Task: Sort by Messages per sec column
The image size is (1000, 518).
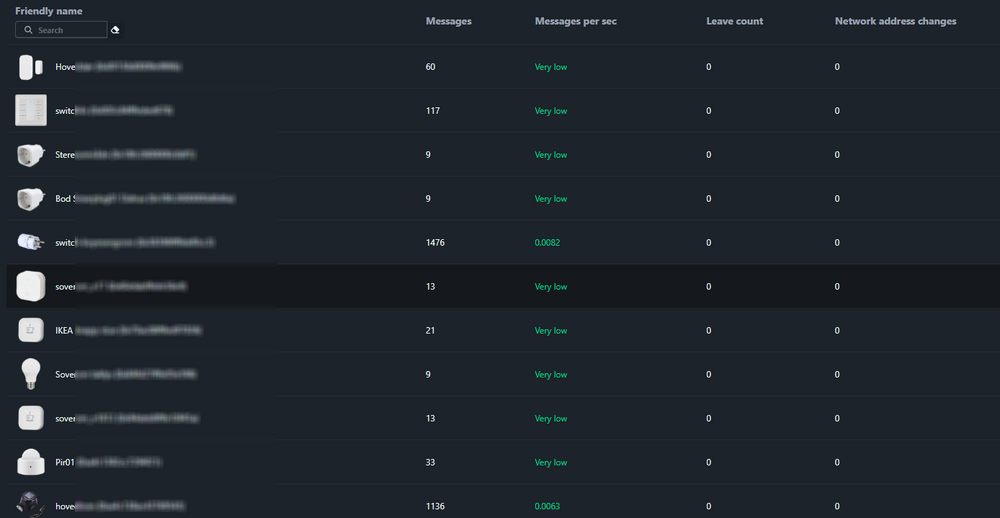Action: click(x=575, y=21)
